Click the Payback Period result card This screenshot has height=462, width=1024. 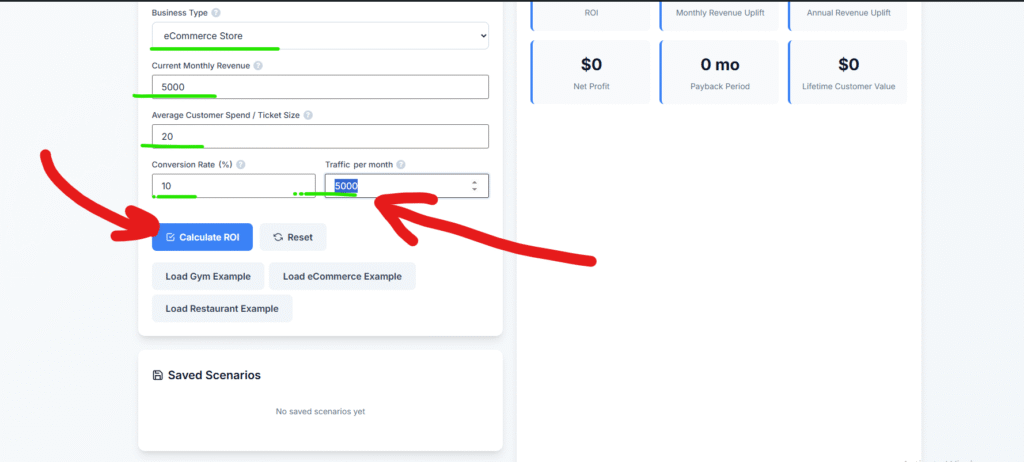click(720, 71)
